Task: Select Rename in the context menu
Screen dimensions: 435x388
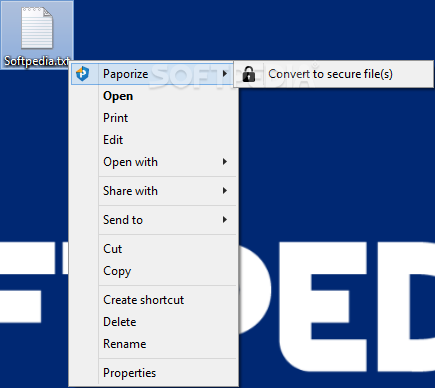Action: [153, 344]
